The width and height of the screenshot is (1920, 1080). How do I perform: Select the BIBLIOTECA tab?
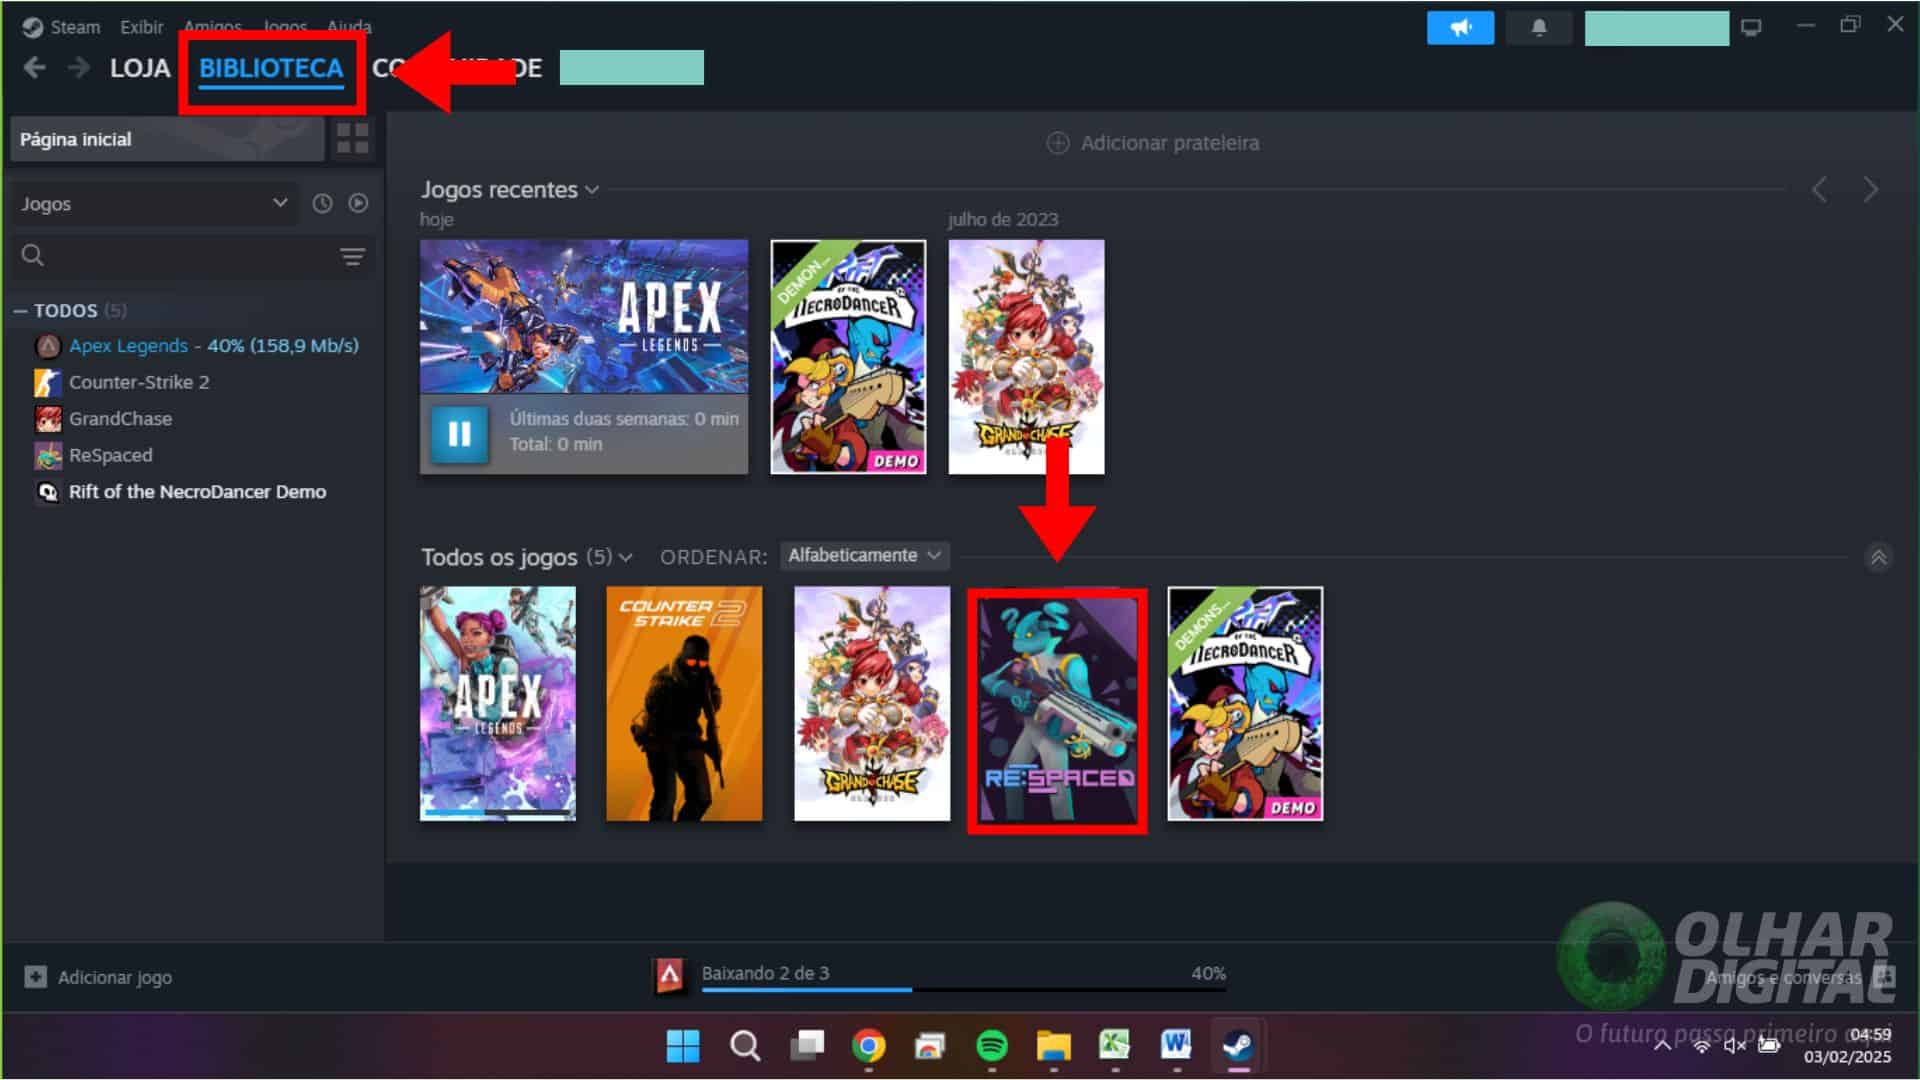(x=271, y=68)
